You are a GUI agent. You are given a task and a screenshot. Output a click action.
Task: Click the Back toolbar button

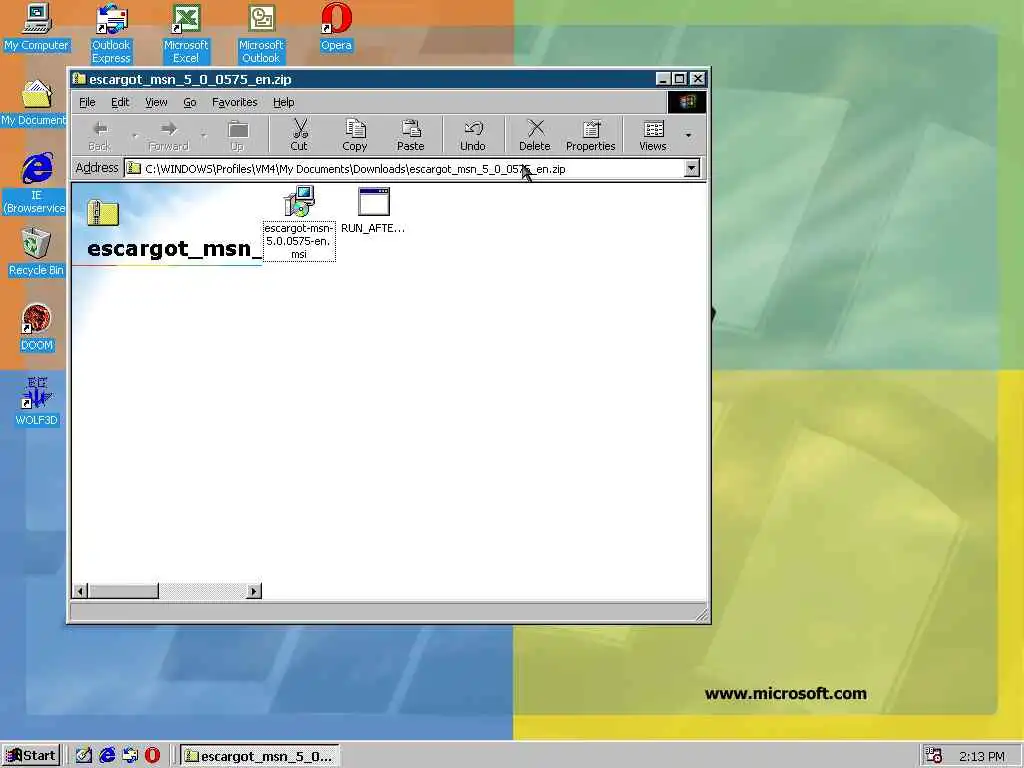point(100,135)
